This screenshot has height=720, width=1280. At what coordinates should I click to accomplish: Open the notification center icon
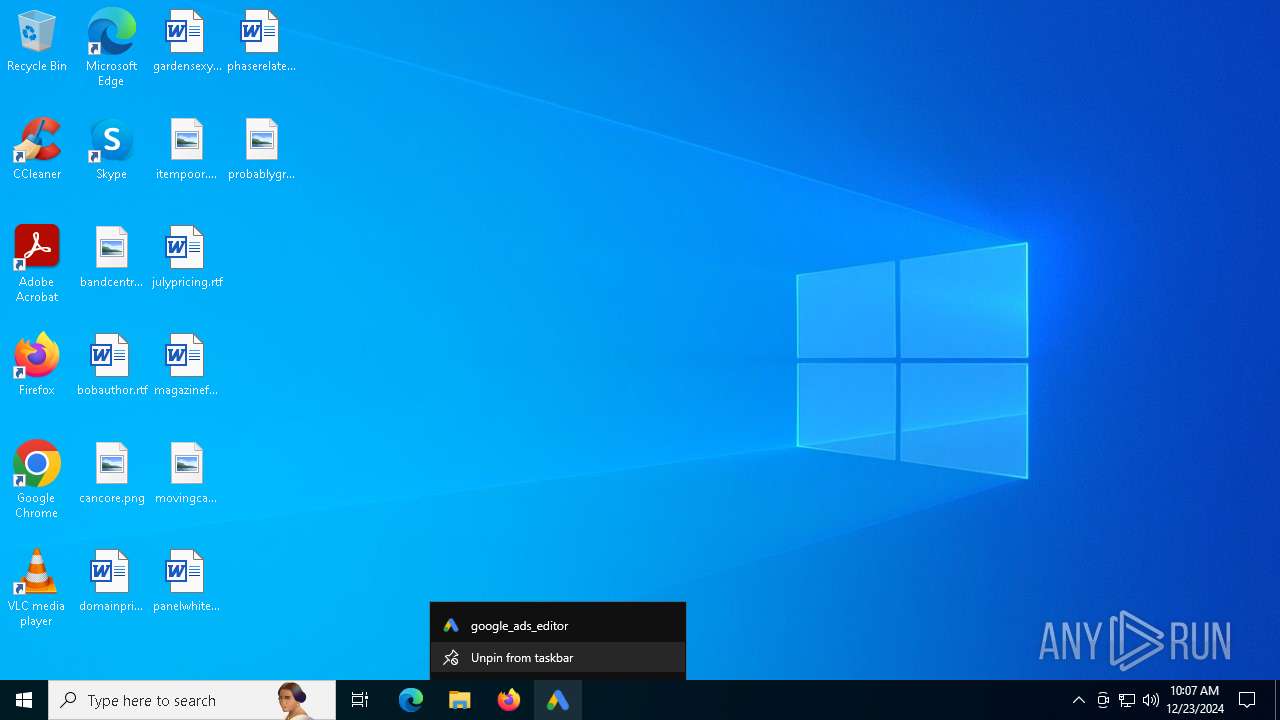(x=1247, y=700)
